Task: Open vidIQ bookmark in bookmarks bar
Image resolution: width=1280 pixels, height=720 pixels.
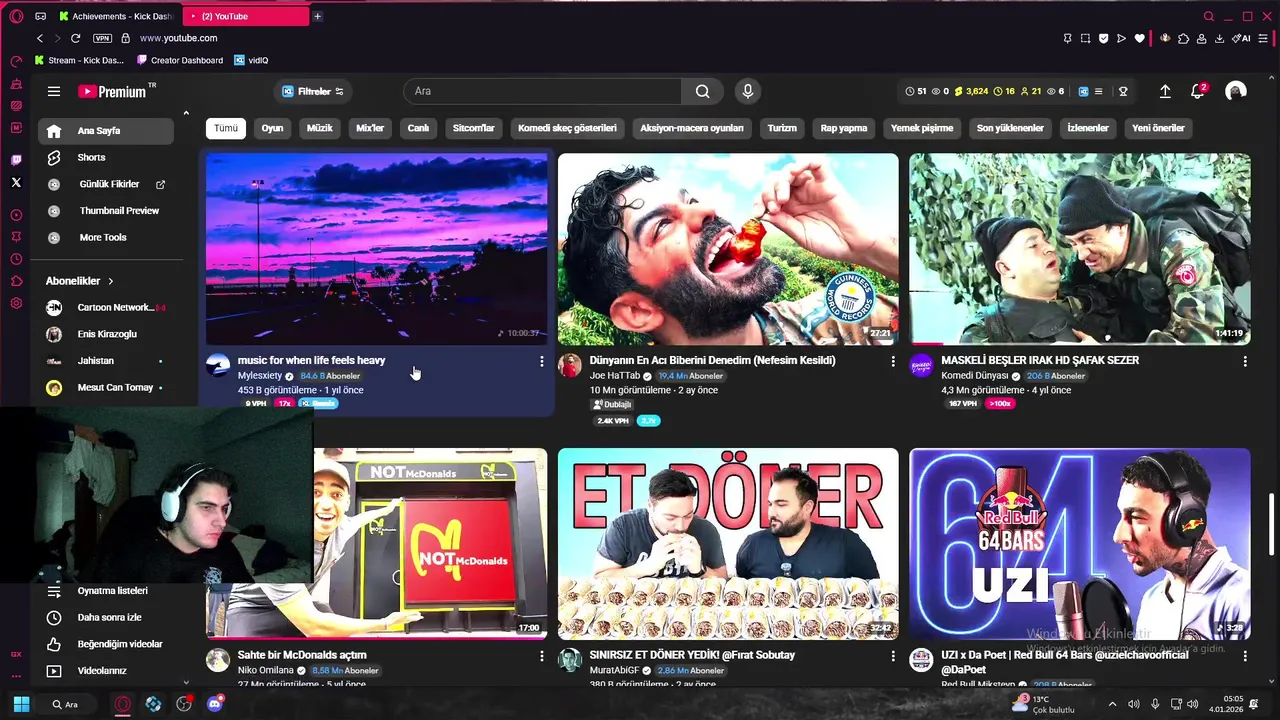Action: [251, 60]
